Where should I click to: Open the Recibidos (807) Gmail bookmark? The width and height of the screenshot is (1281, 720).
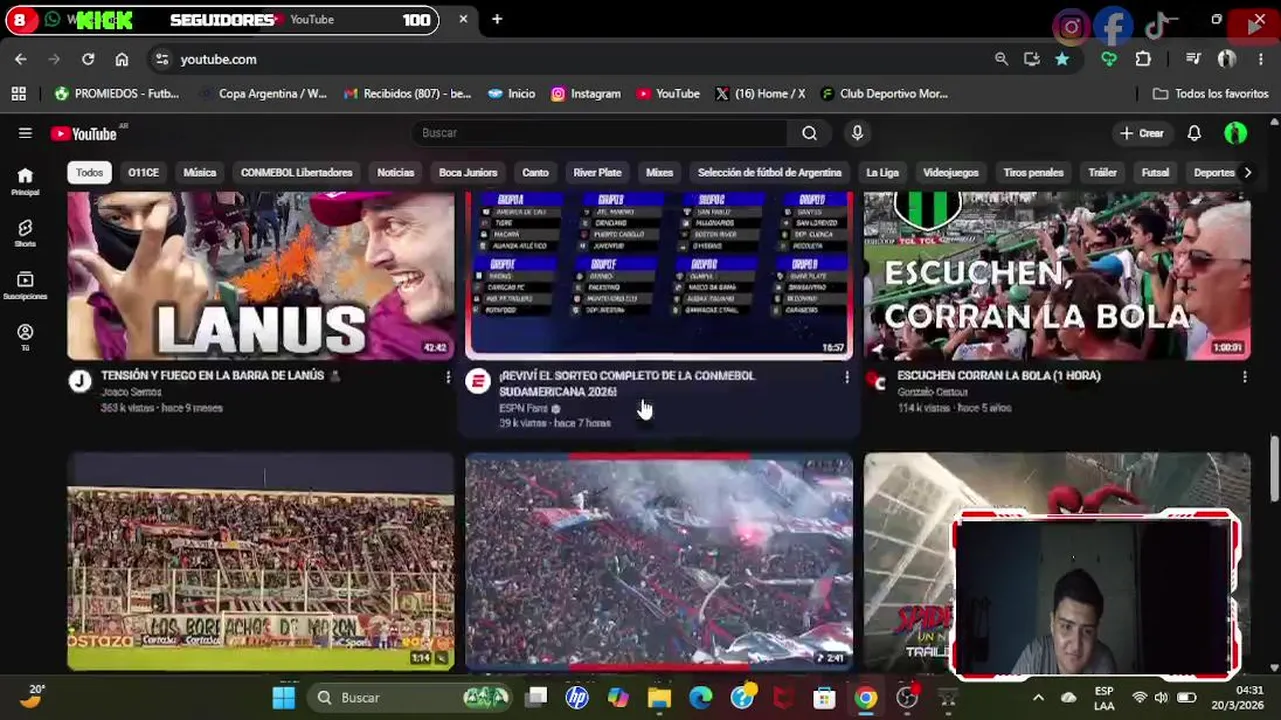[x=407, y=93]
